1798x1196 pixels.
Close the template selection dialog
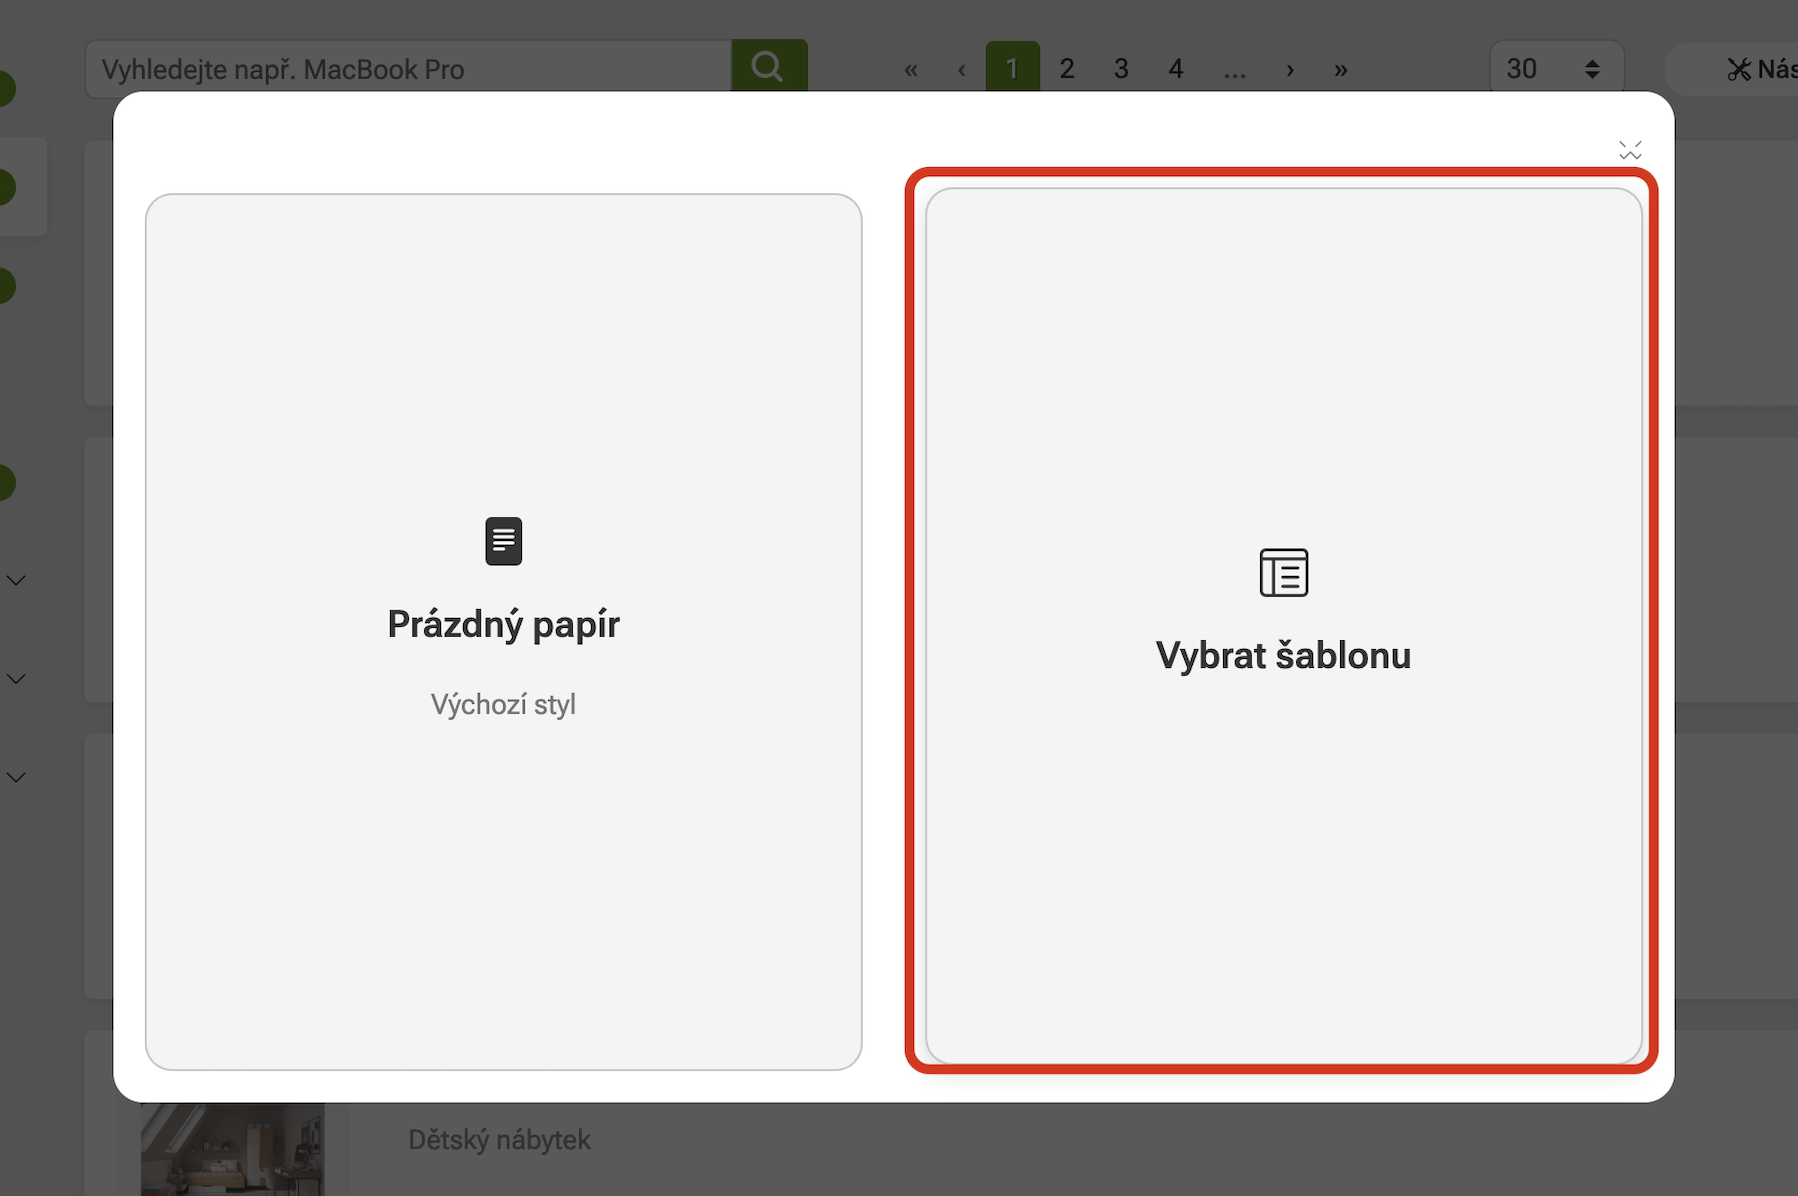[1630, 150]
